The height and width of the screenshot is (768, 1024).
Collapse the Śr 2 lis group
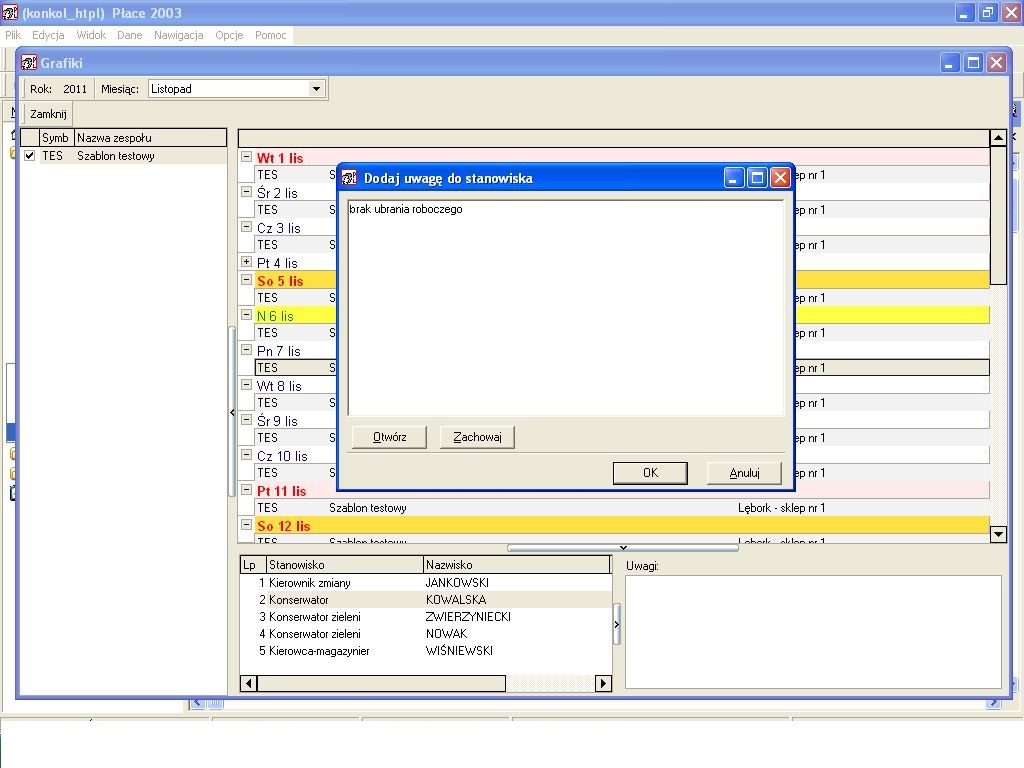click(246, 192)
